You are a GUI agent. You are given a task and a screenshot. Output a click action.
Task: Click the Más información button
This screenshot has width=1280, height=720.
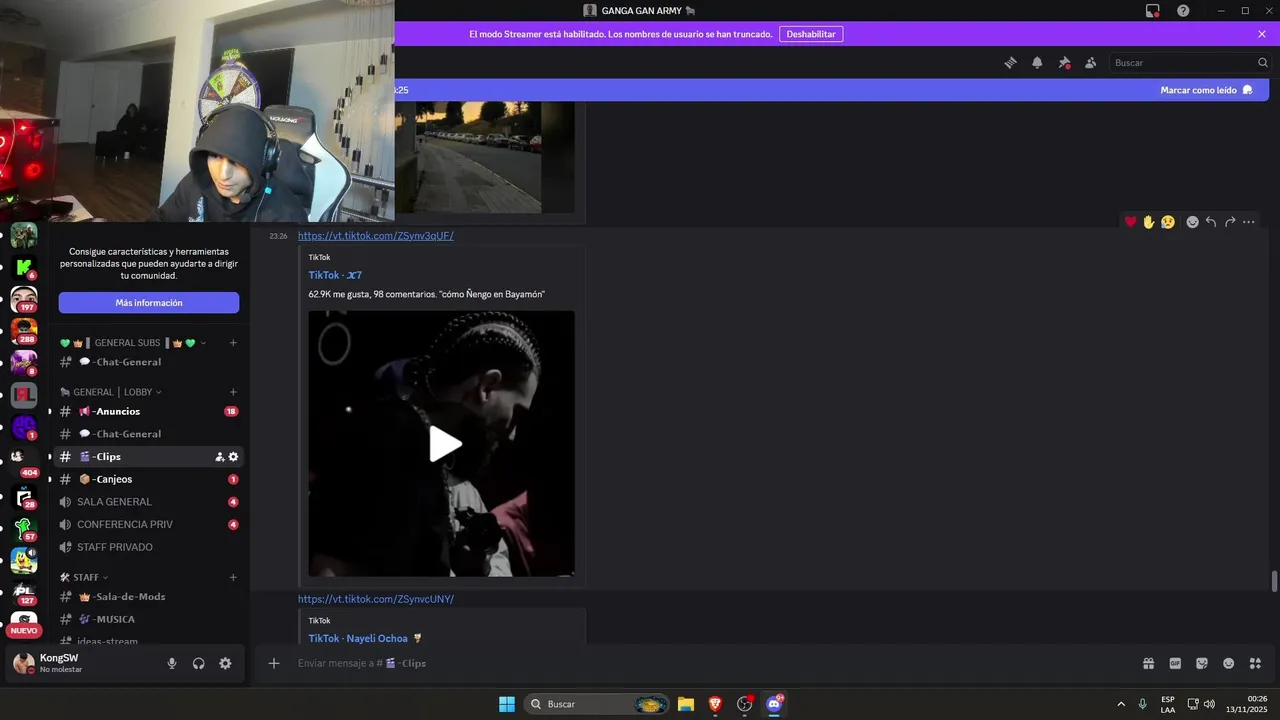click(149, 303)
